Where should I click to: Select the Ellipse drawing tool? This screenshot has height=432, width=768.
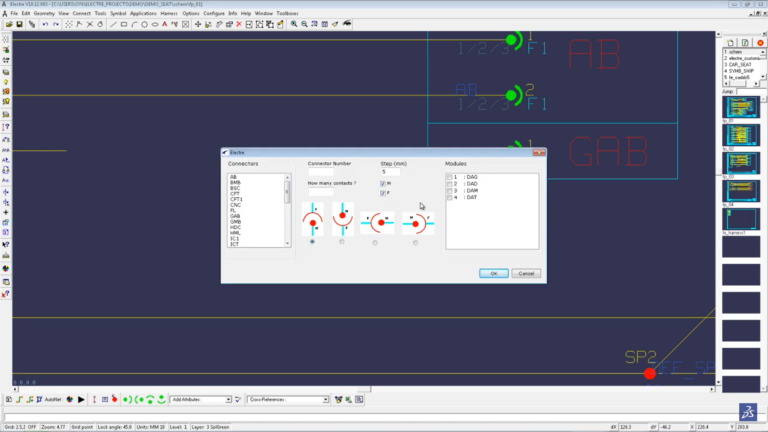[155, 24]
